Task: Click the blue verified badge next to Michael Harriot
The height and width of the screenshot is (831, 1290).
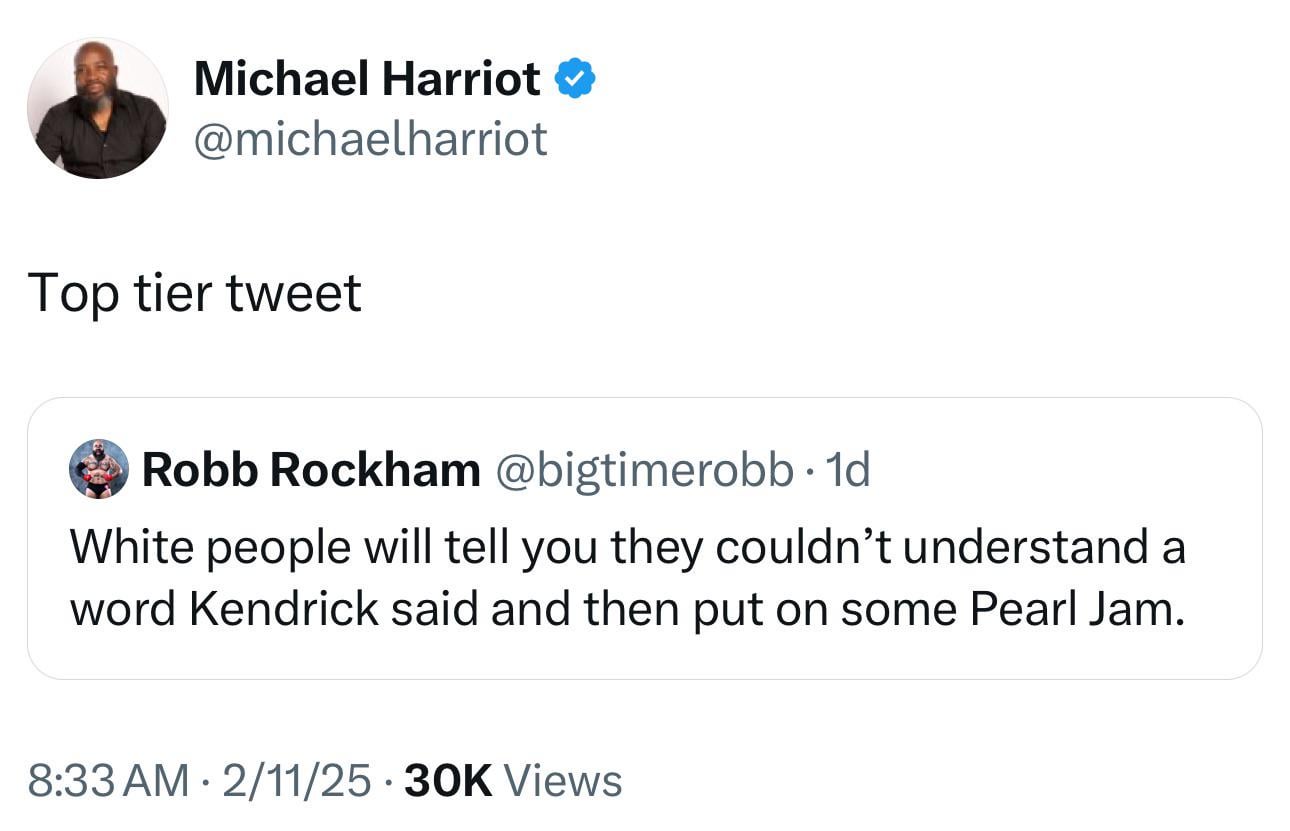Action: point(575,76)
